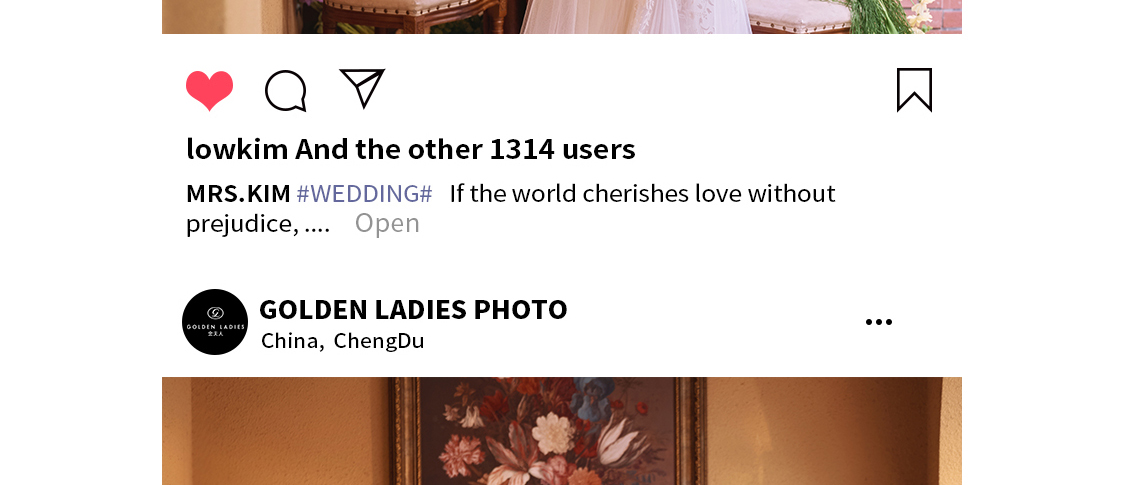Open the three-dot more options menu
1125x485 pixels.
pos(879,322)
